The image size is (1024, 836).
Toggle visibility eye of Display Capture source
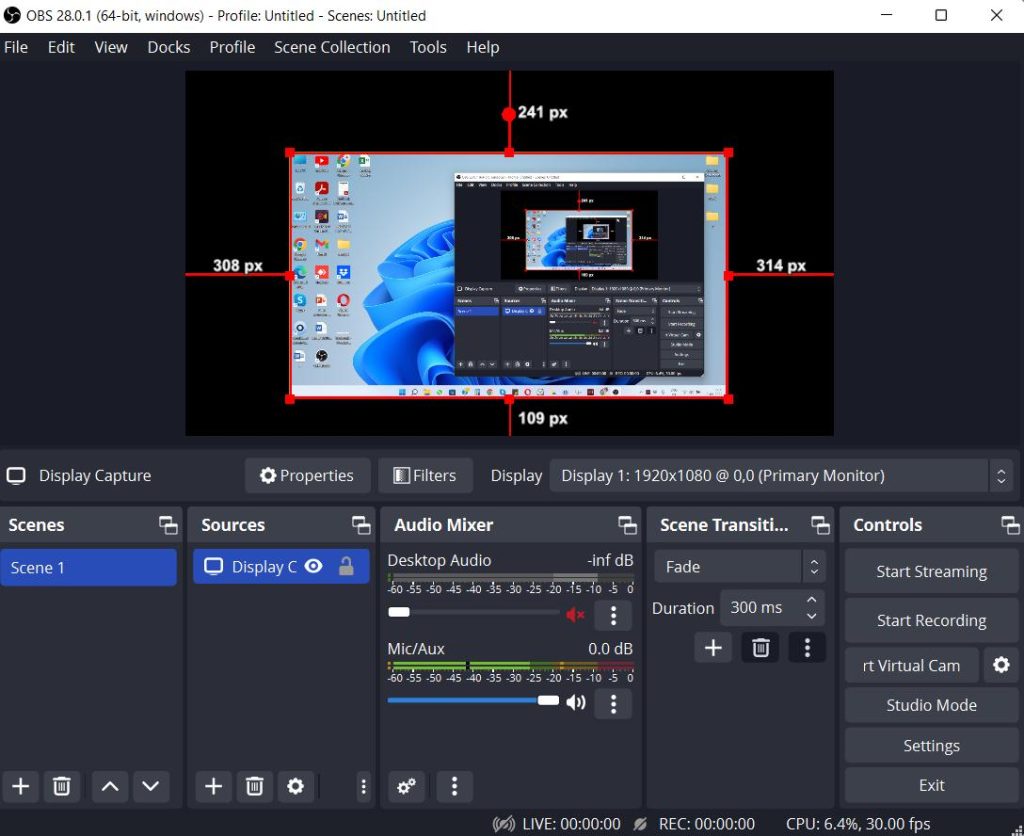pos(313,566)
